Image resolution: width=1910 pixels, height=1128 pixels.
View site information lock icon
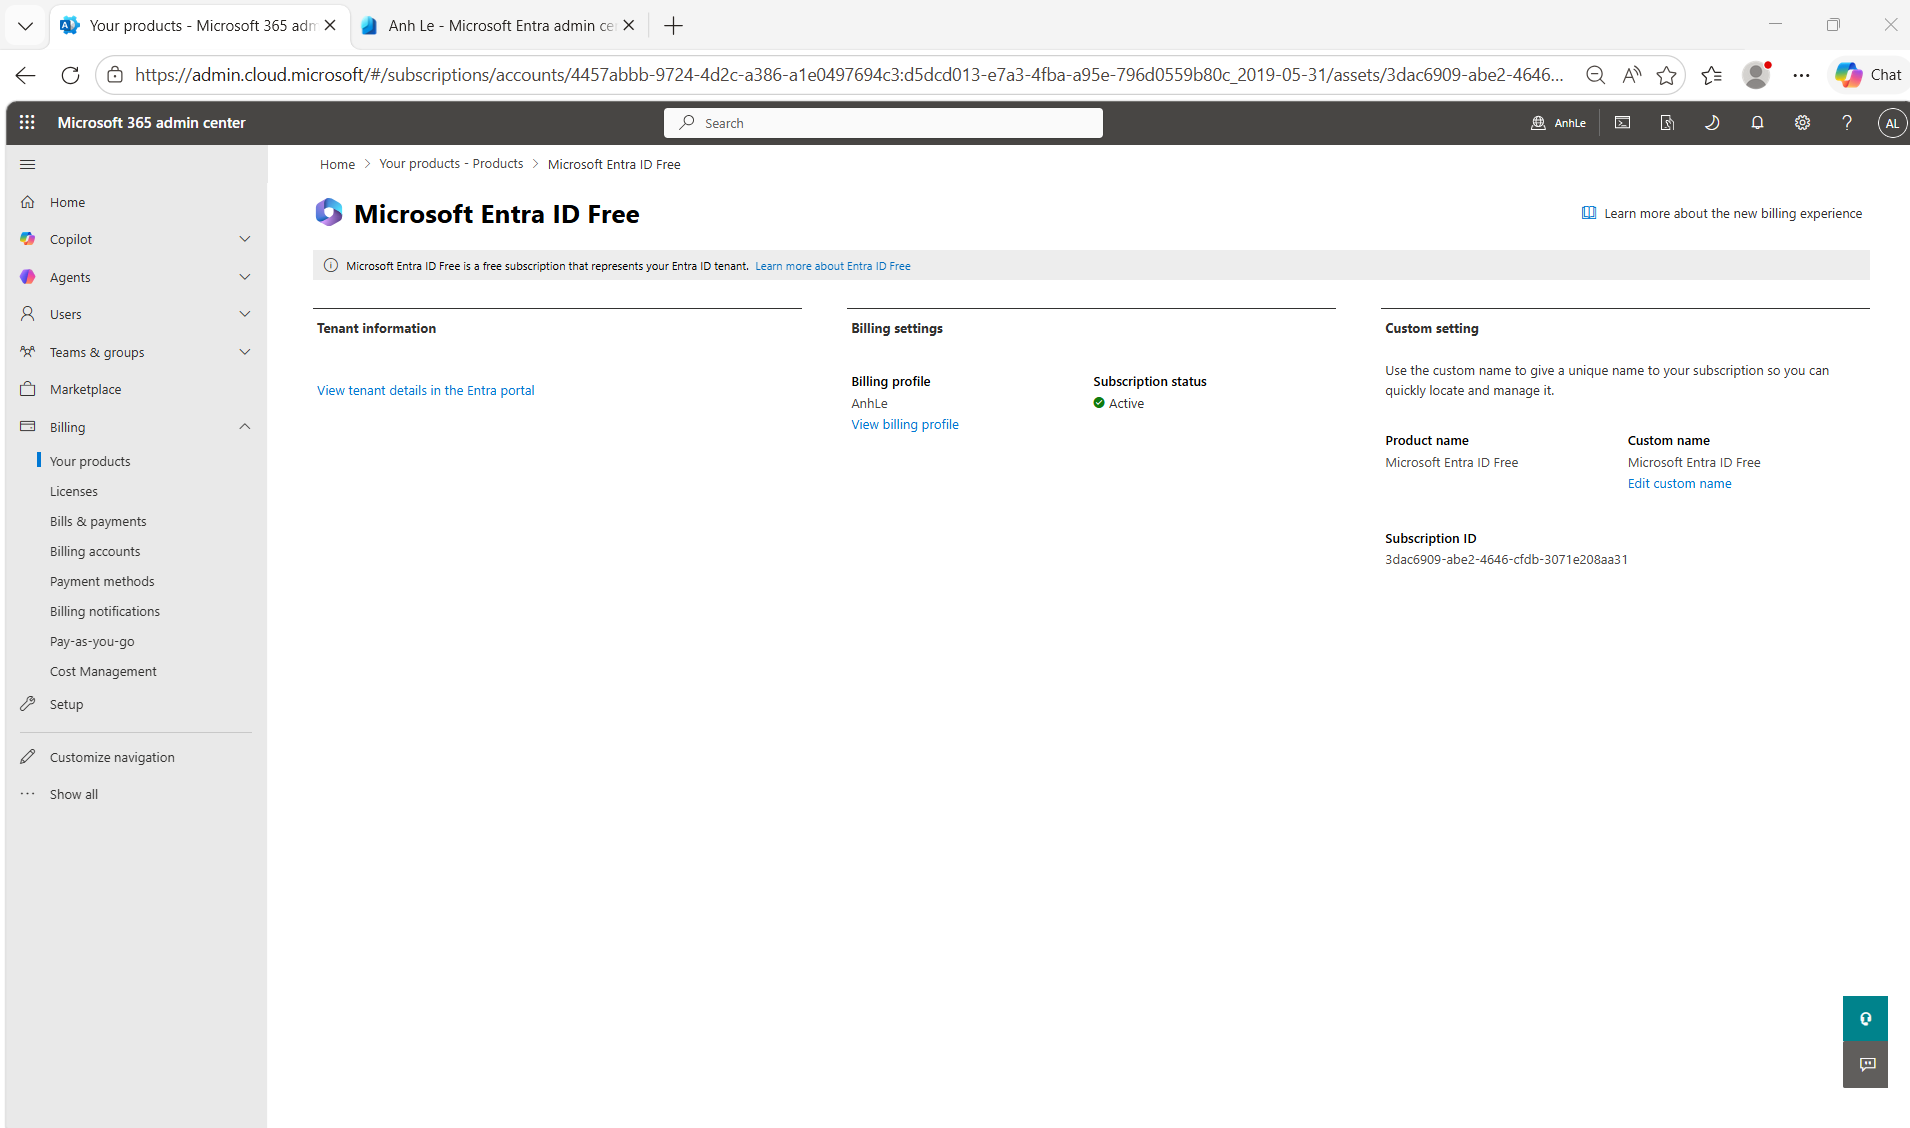[x=115, y=75]
